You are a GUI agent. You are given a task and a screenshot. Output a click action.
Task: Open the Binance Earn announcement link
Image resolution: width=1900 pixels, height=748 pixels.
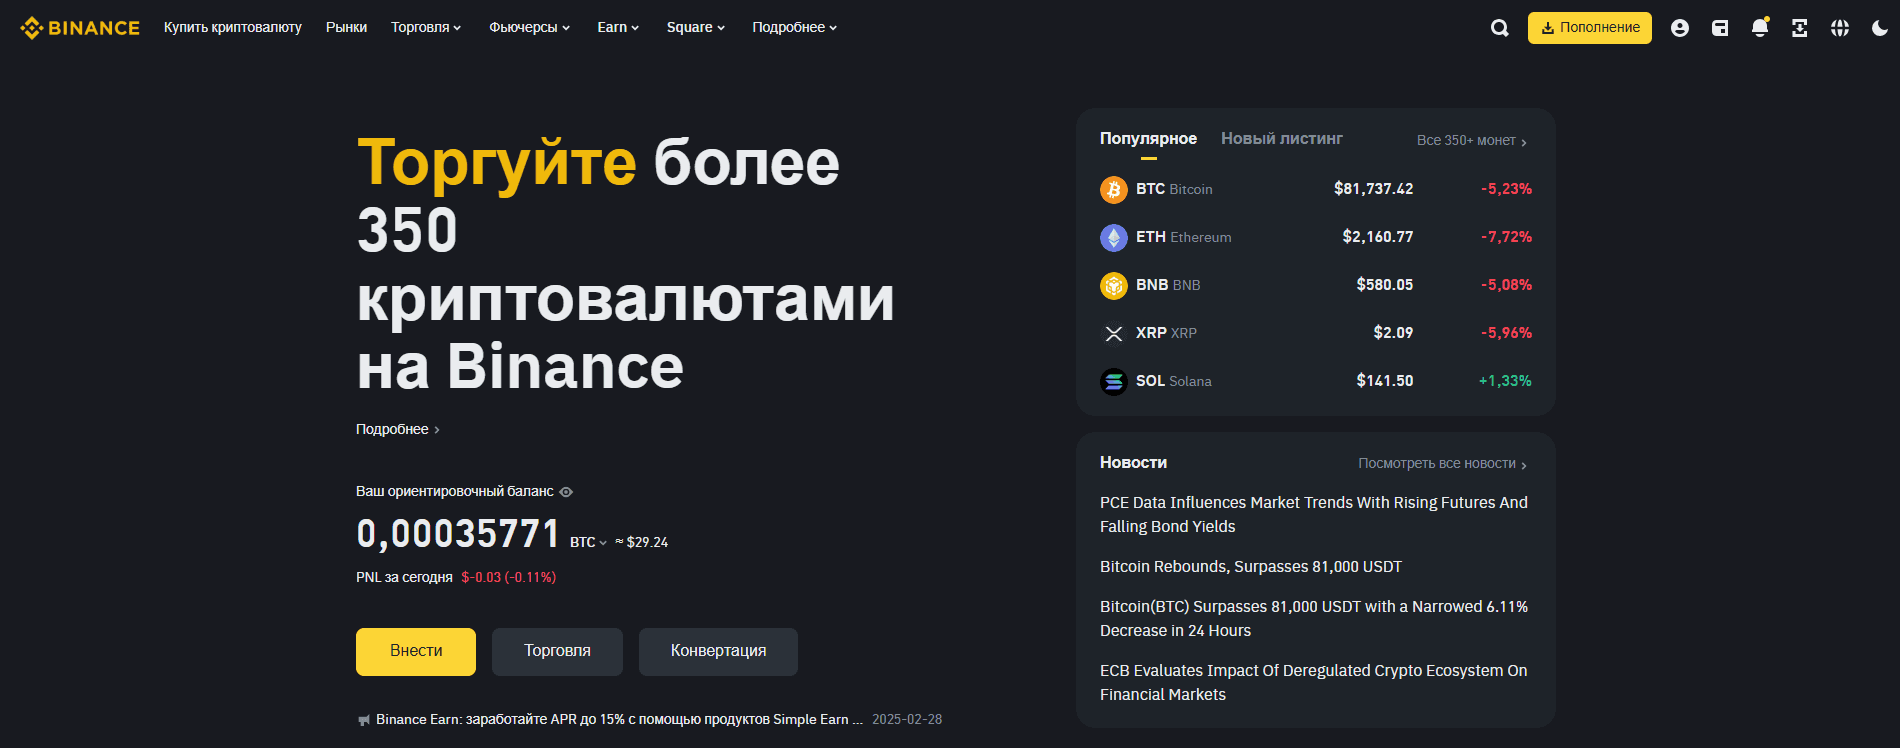point(619,720)
